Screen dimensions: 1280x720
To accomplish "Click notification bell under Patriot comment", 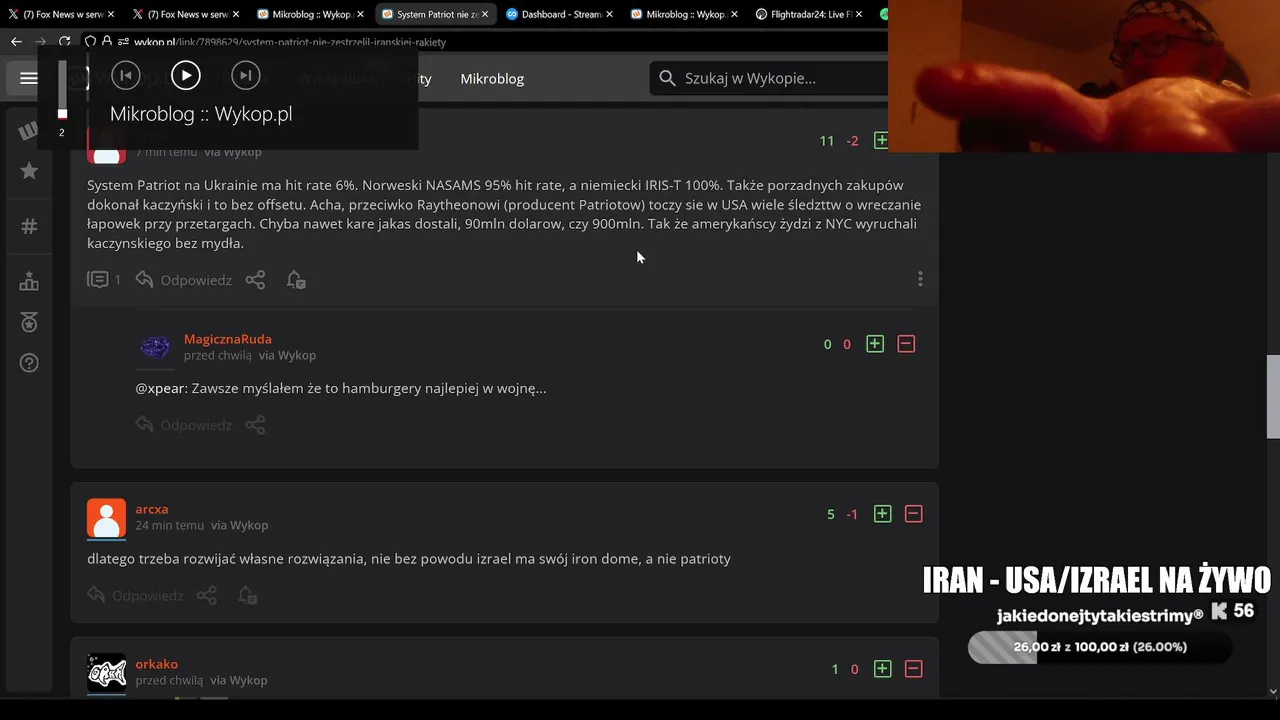I will pos(296,280).
